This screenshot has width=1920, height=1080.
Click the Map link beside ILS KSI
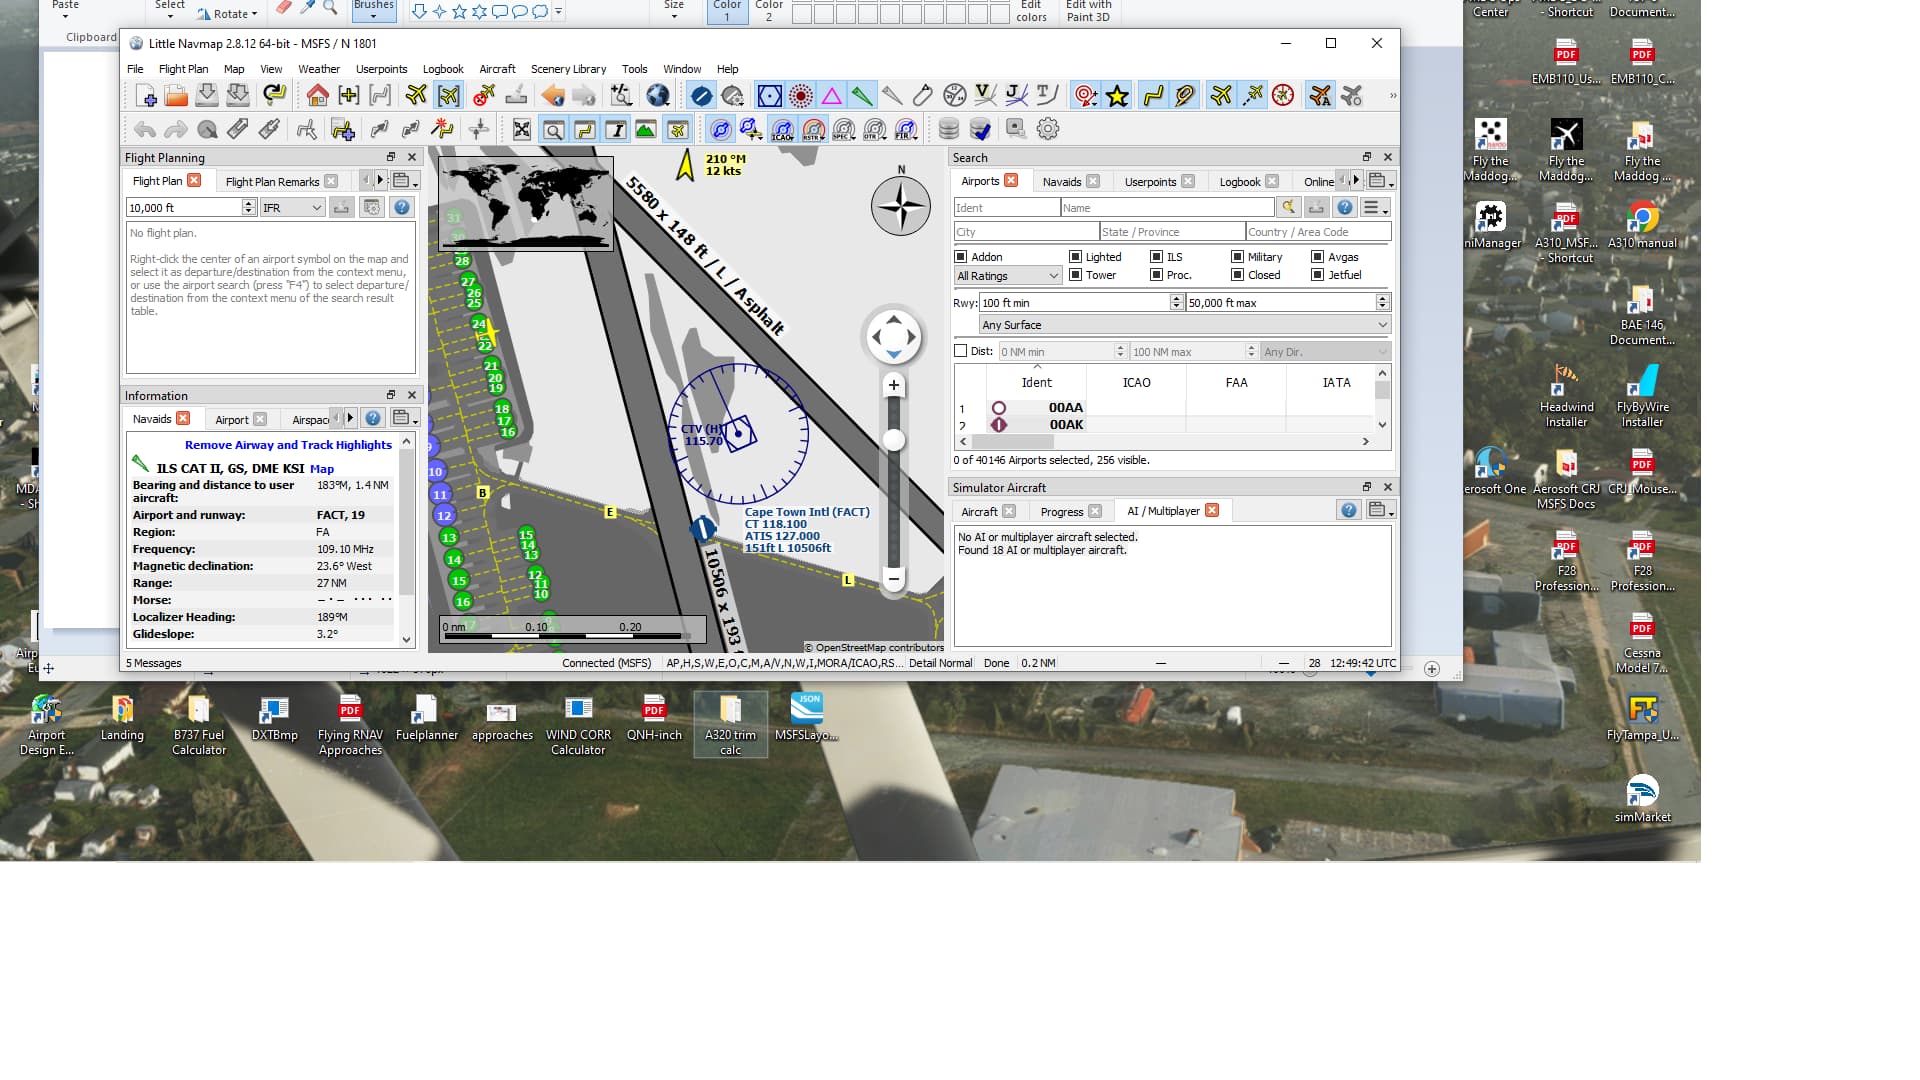click(x=322, y=469)
